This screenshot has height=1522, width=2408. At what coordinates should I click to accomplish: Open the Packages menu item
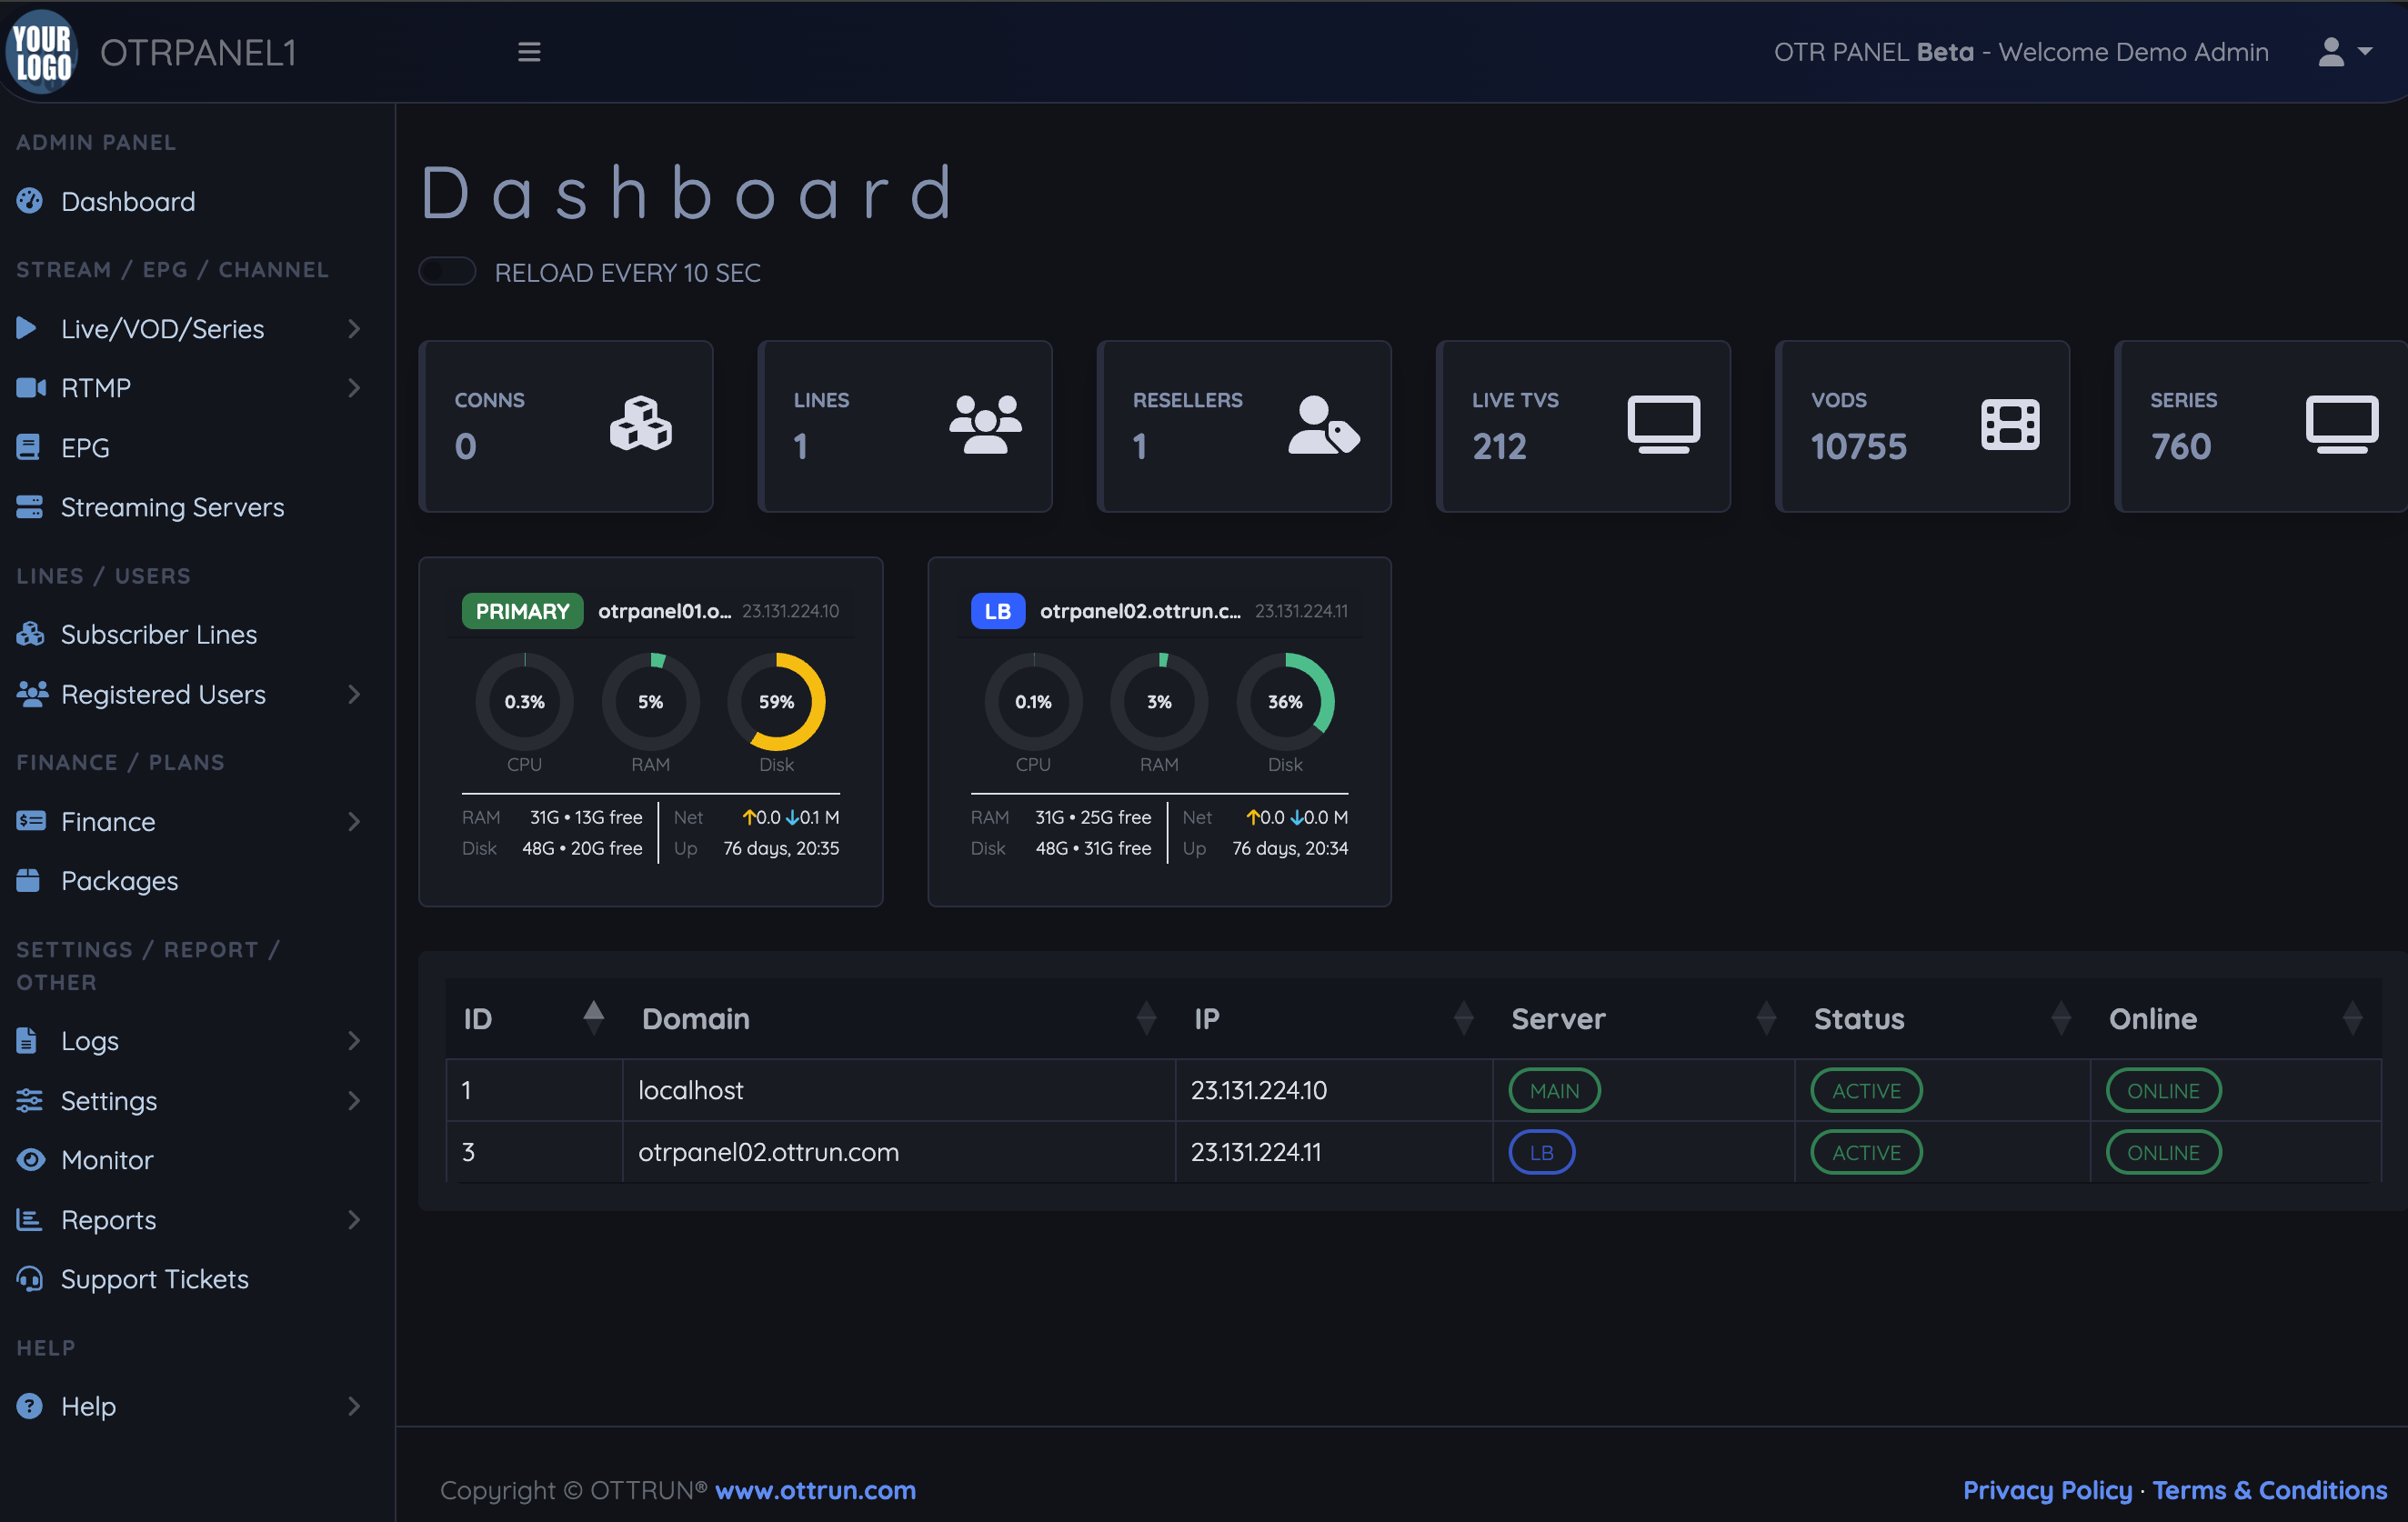(x=119, y=881)
